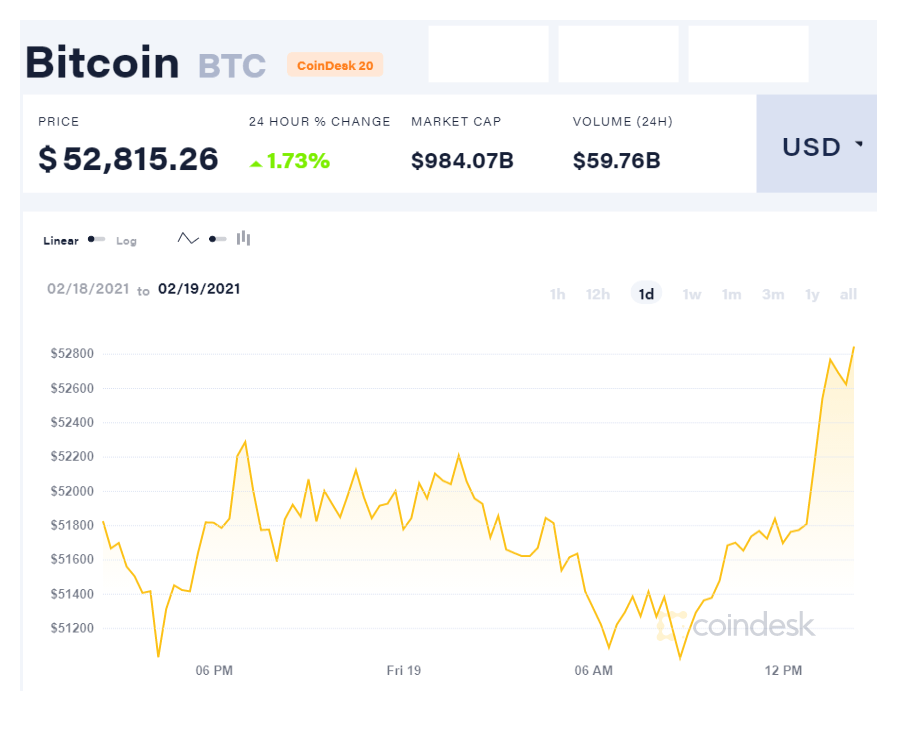Select the 1w time range
This screenshot has width=897, height=751.
pos(692,294)
